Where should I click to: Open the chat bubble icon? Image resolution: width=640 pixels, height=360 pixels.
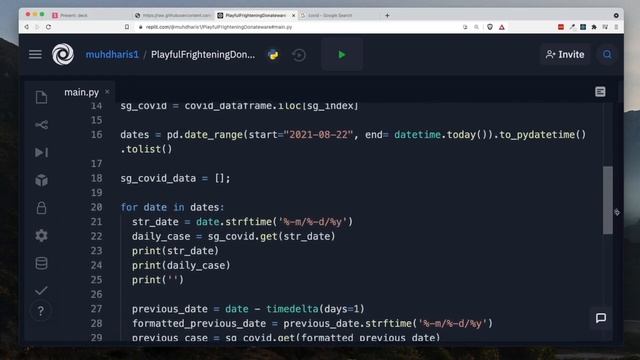[x=601, y=318]
